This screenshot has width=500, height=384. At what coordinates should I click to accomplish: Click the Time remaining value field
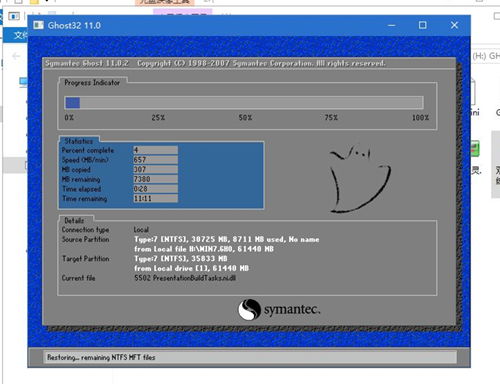[x=155, y=198]
